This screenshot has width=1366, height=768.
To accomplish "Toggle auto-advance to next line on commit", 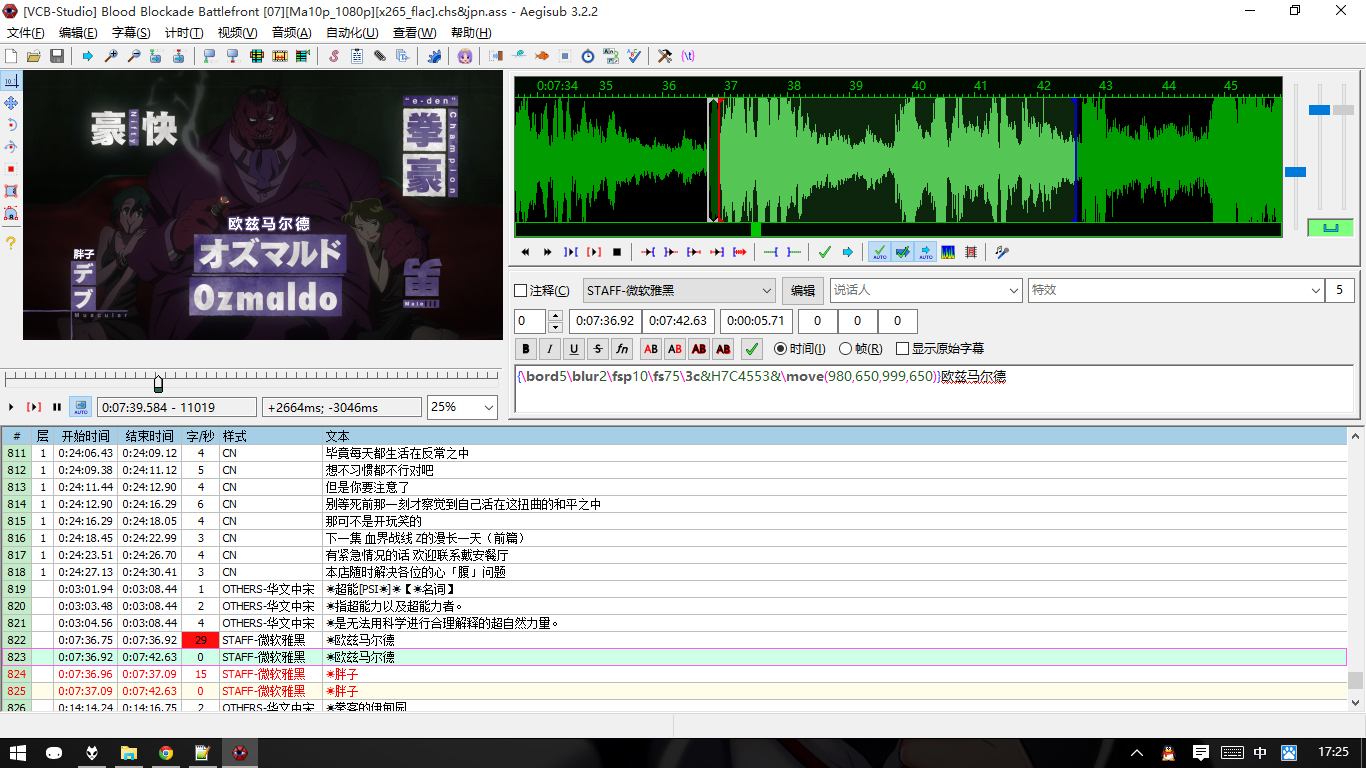I will click(x=902, y=252).
